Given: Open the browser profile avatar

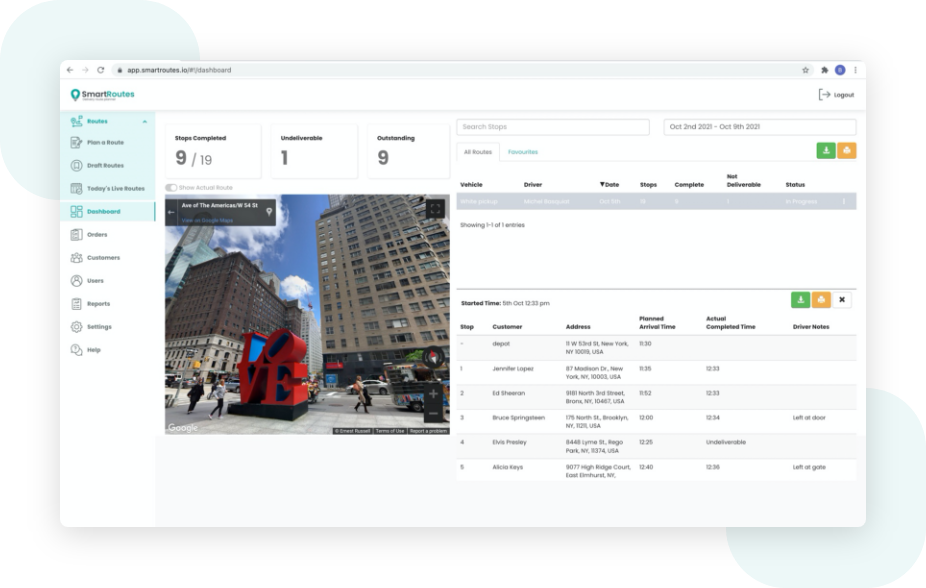Looking at the screenshot, I should (840, 70).
